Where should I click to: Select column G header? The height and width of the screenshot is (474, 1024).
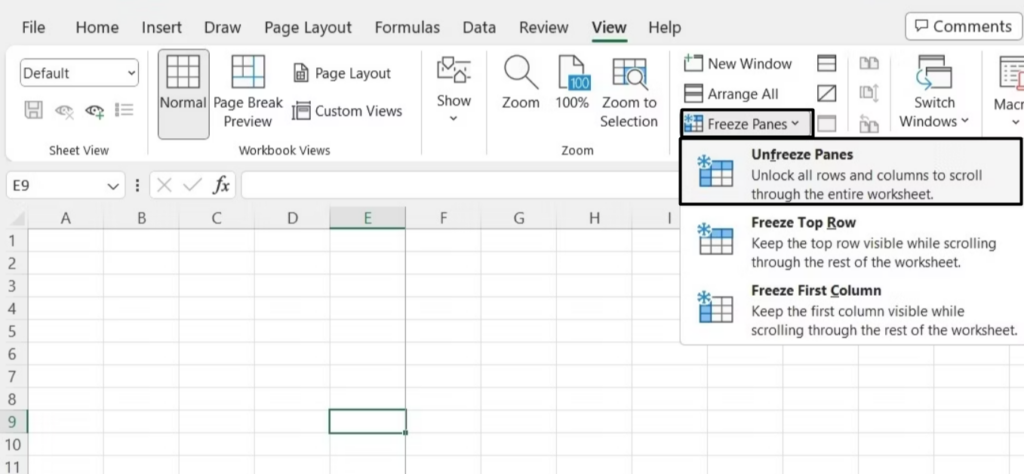point(519,218)
